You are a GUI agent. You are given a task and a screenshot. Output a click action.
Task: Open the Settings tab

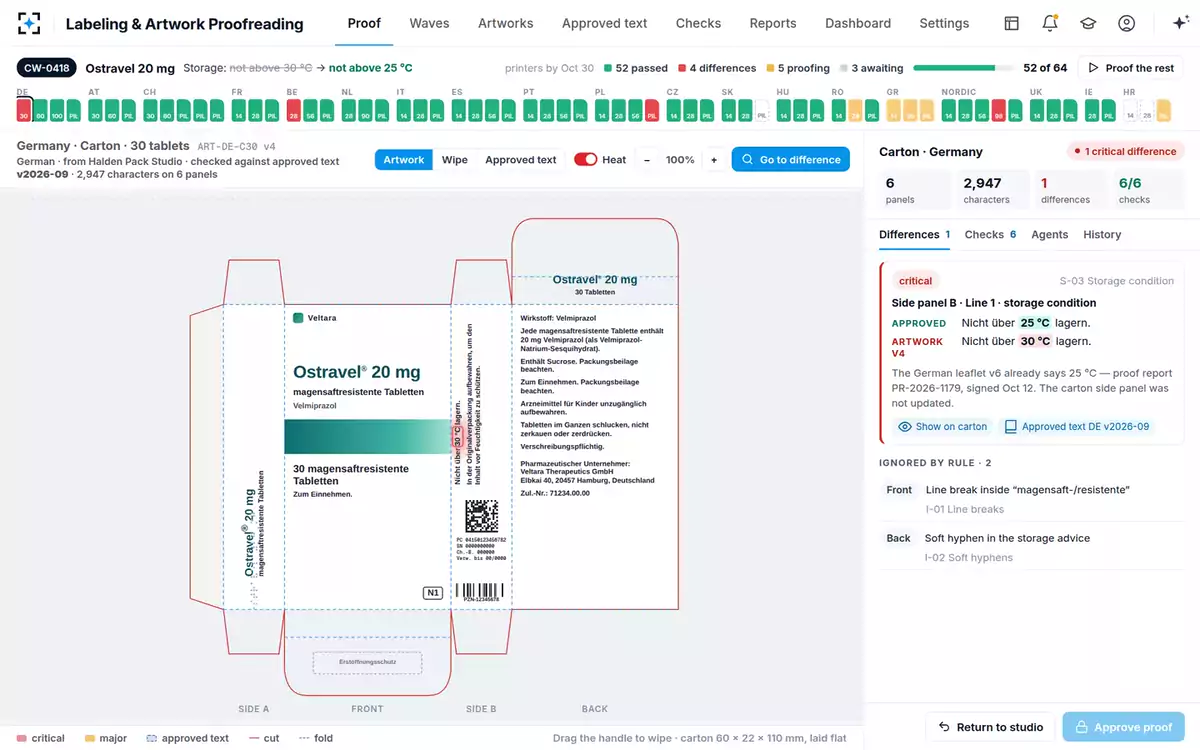coord(944,23)
